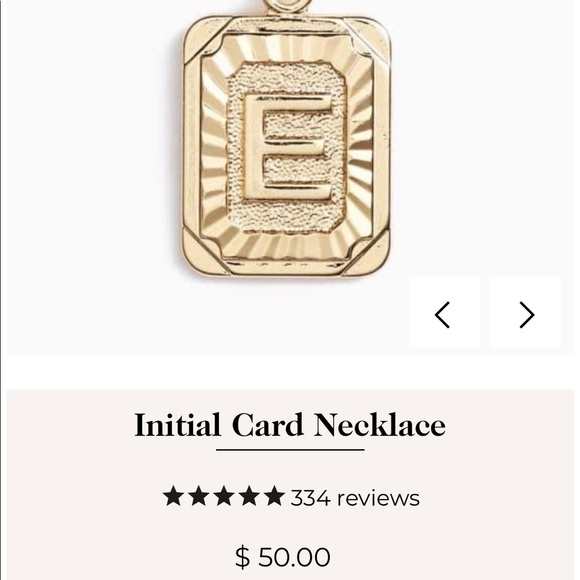Screen dimensions: 580x580
Task: Select the second rating star
Action: [x=199, y=496]
